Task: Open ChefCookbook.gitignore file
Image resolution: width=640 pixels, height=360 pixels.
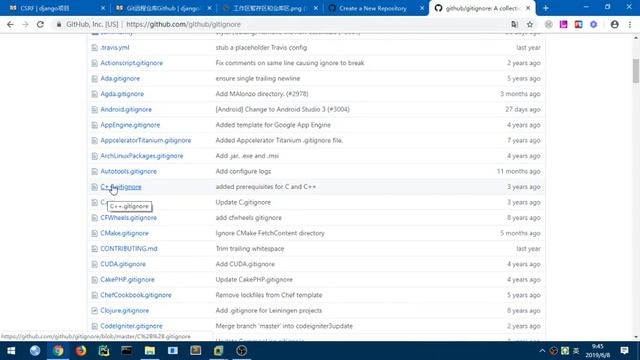Action: coord(136,295)
